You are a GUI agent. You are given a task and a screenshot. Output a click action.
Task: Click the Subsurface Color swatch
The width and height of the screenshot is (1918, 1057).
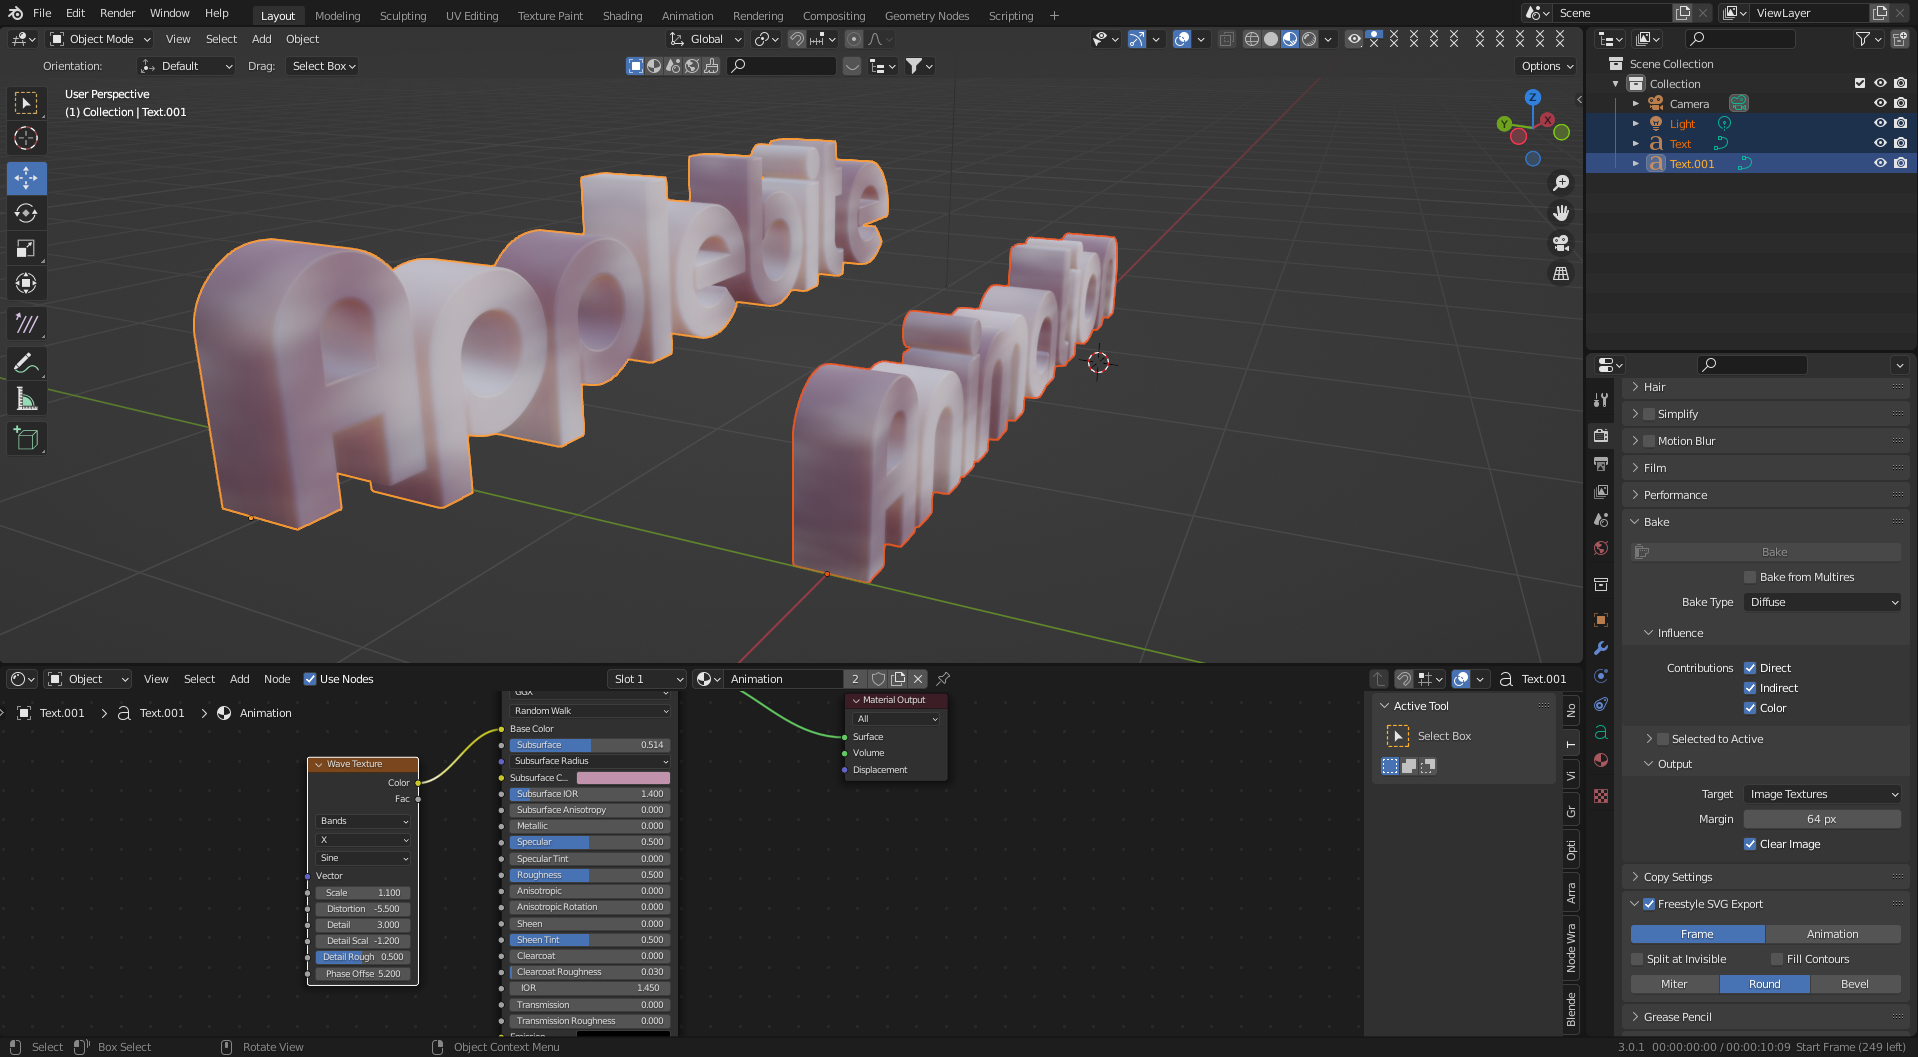click(623, 778)
